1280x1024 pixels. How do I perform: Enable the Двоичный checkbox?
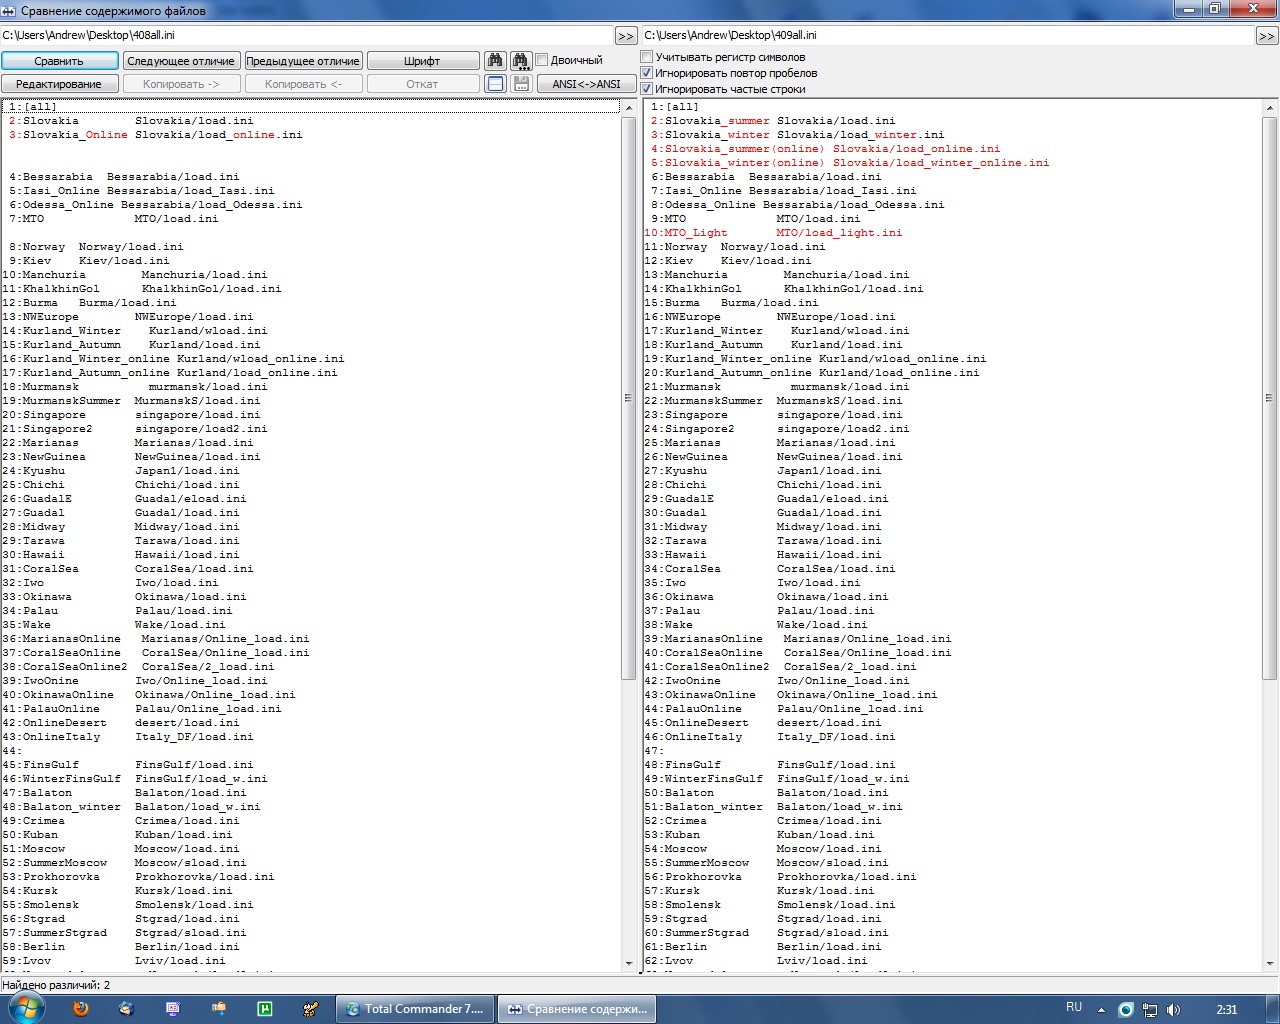click(542, 60)
